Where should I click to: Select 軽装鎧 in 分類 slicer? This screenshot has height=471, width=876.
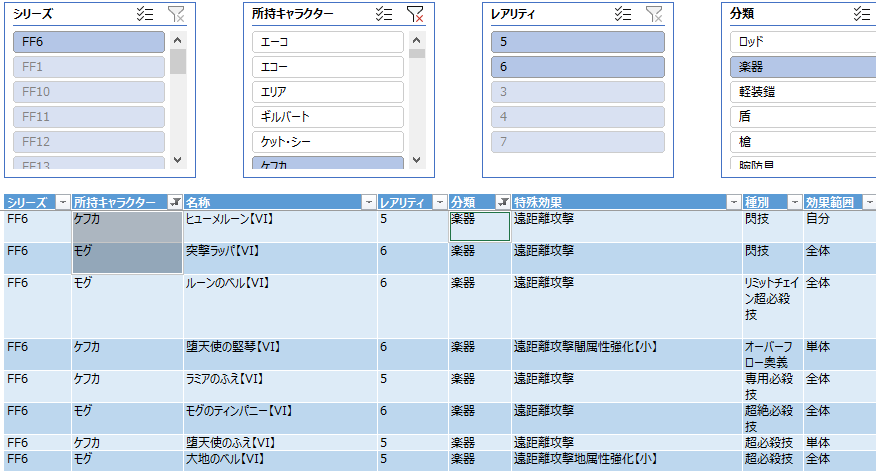point(803,92)
